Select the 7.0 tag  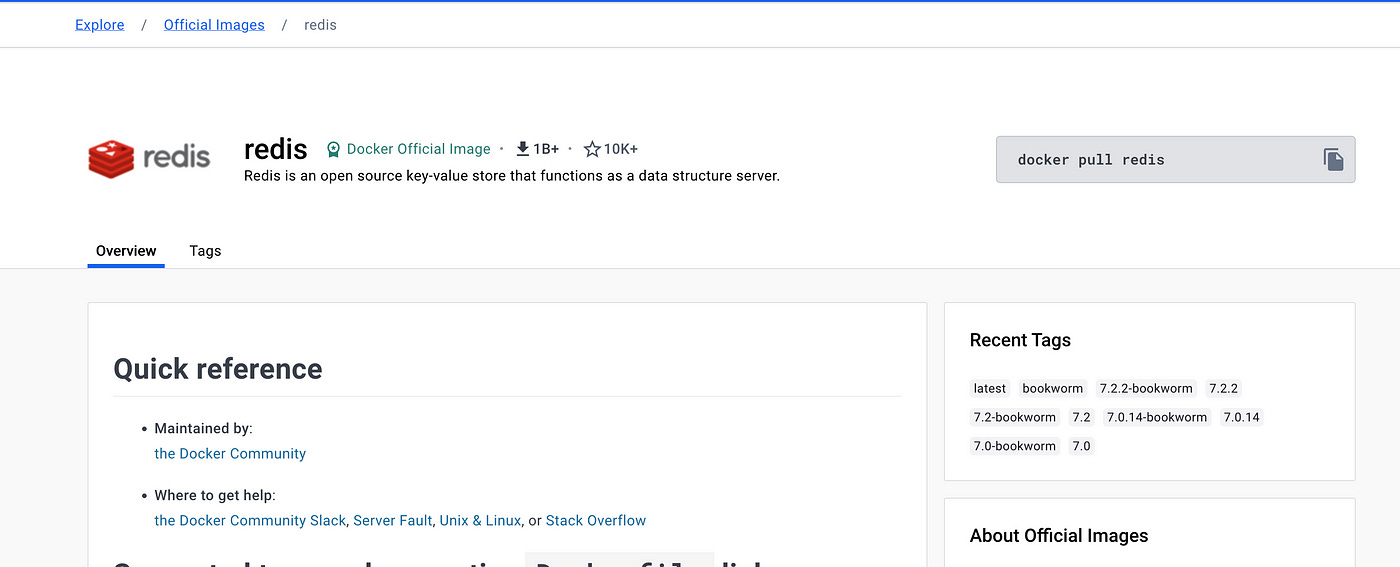tap(1082, 446)
